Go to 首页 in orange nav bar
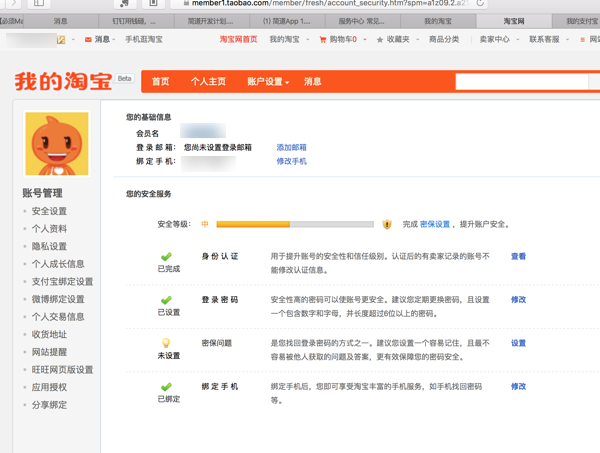This screenshot has width=600, height=453. click(160, 81)
